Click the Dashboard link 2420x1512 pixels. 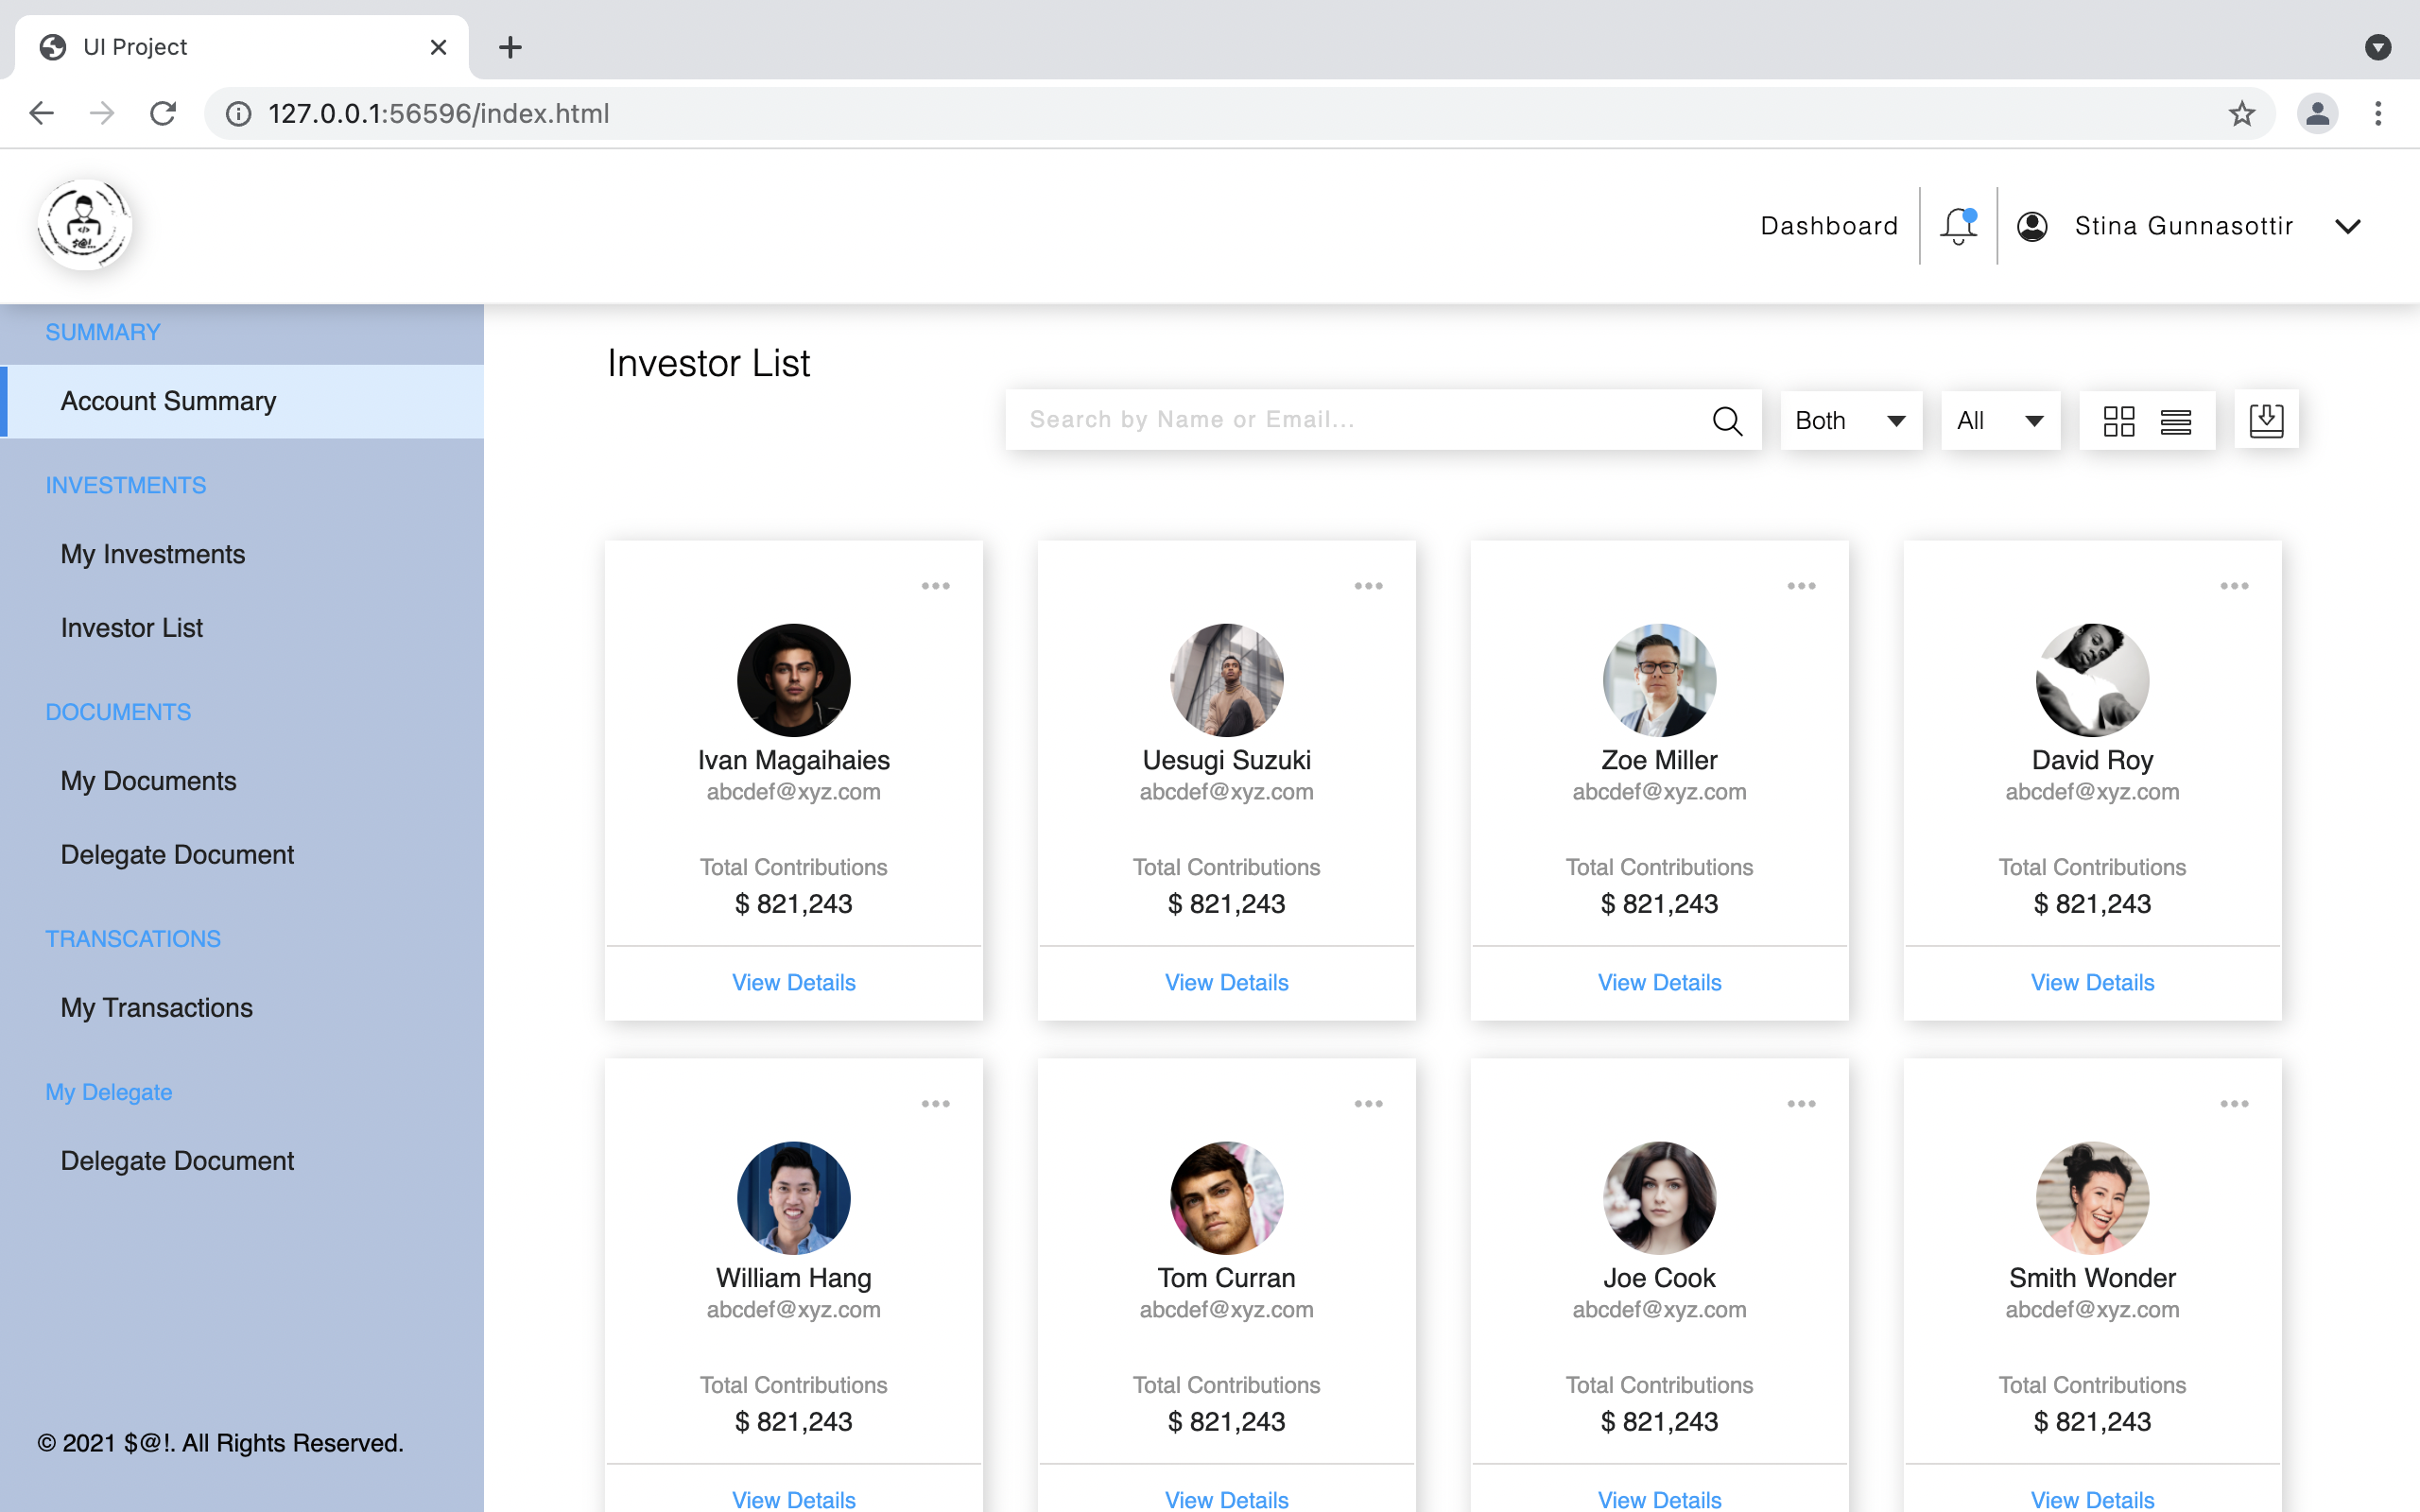point(1828,225)
